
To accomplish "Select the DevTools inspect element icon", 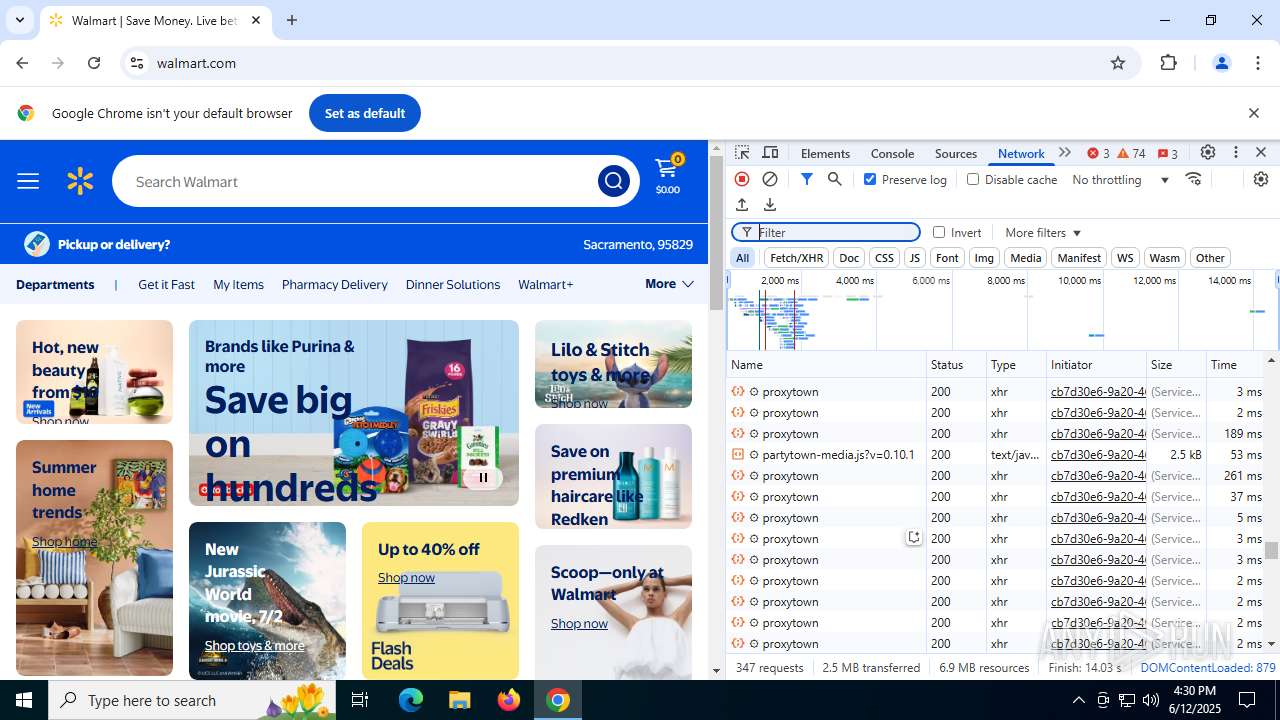I will tap(742, 153).
